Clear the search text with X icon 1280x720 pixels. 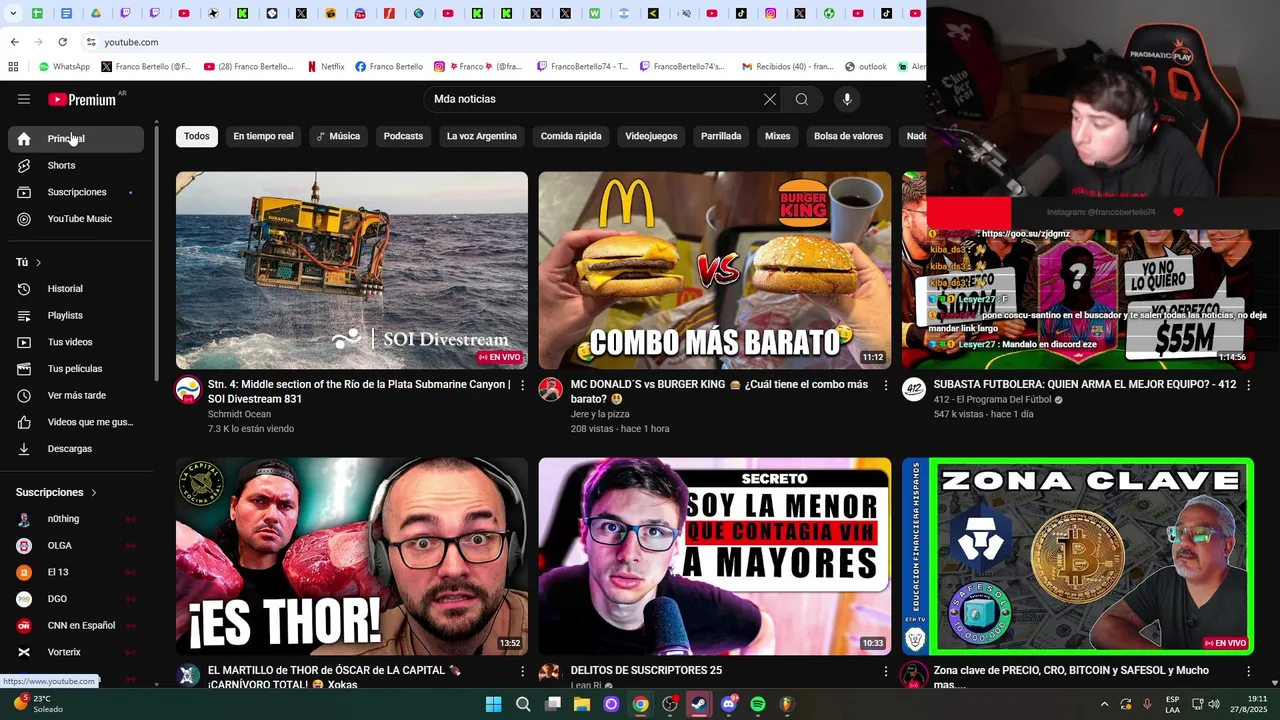point(769,99)
